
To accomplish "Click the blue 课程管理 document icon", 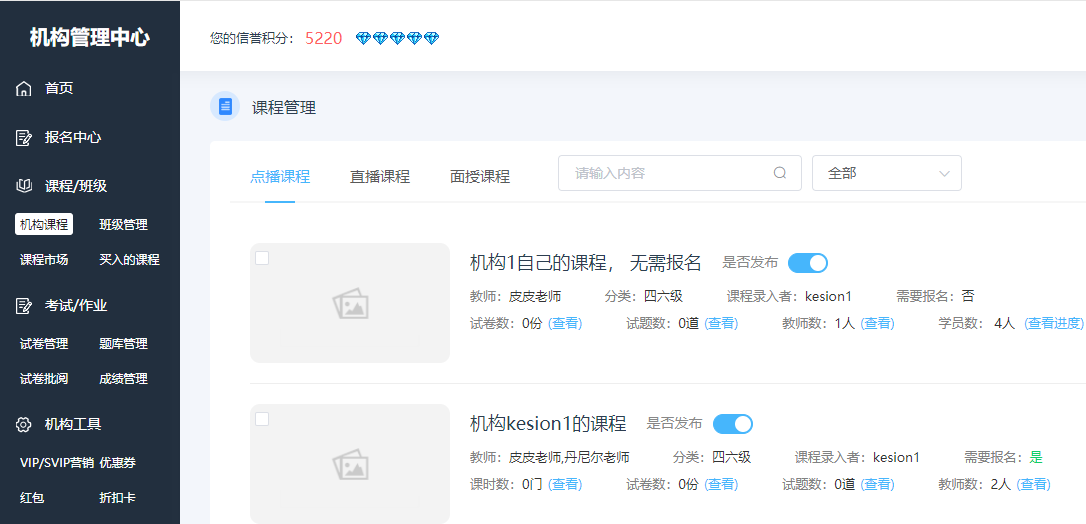I will (225, 106).
